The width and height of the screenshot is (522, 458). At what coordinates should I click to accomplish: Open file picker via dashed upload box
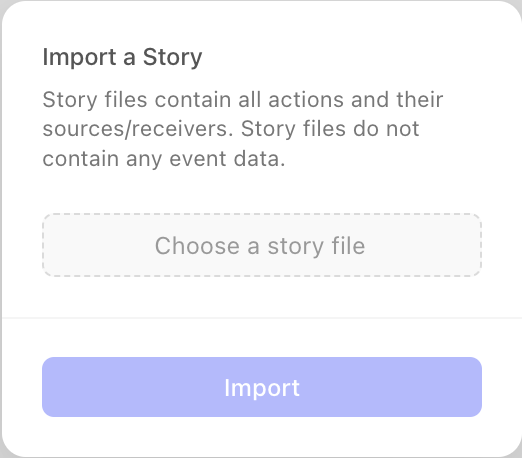262,245
